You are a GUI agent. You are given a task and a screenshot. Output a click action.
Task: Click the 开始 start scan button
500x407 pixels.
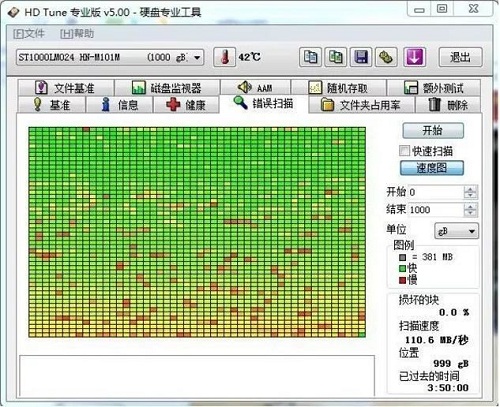pos(433,130)
